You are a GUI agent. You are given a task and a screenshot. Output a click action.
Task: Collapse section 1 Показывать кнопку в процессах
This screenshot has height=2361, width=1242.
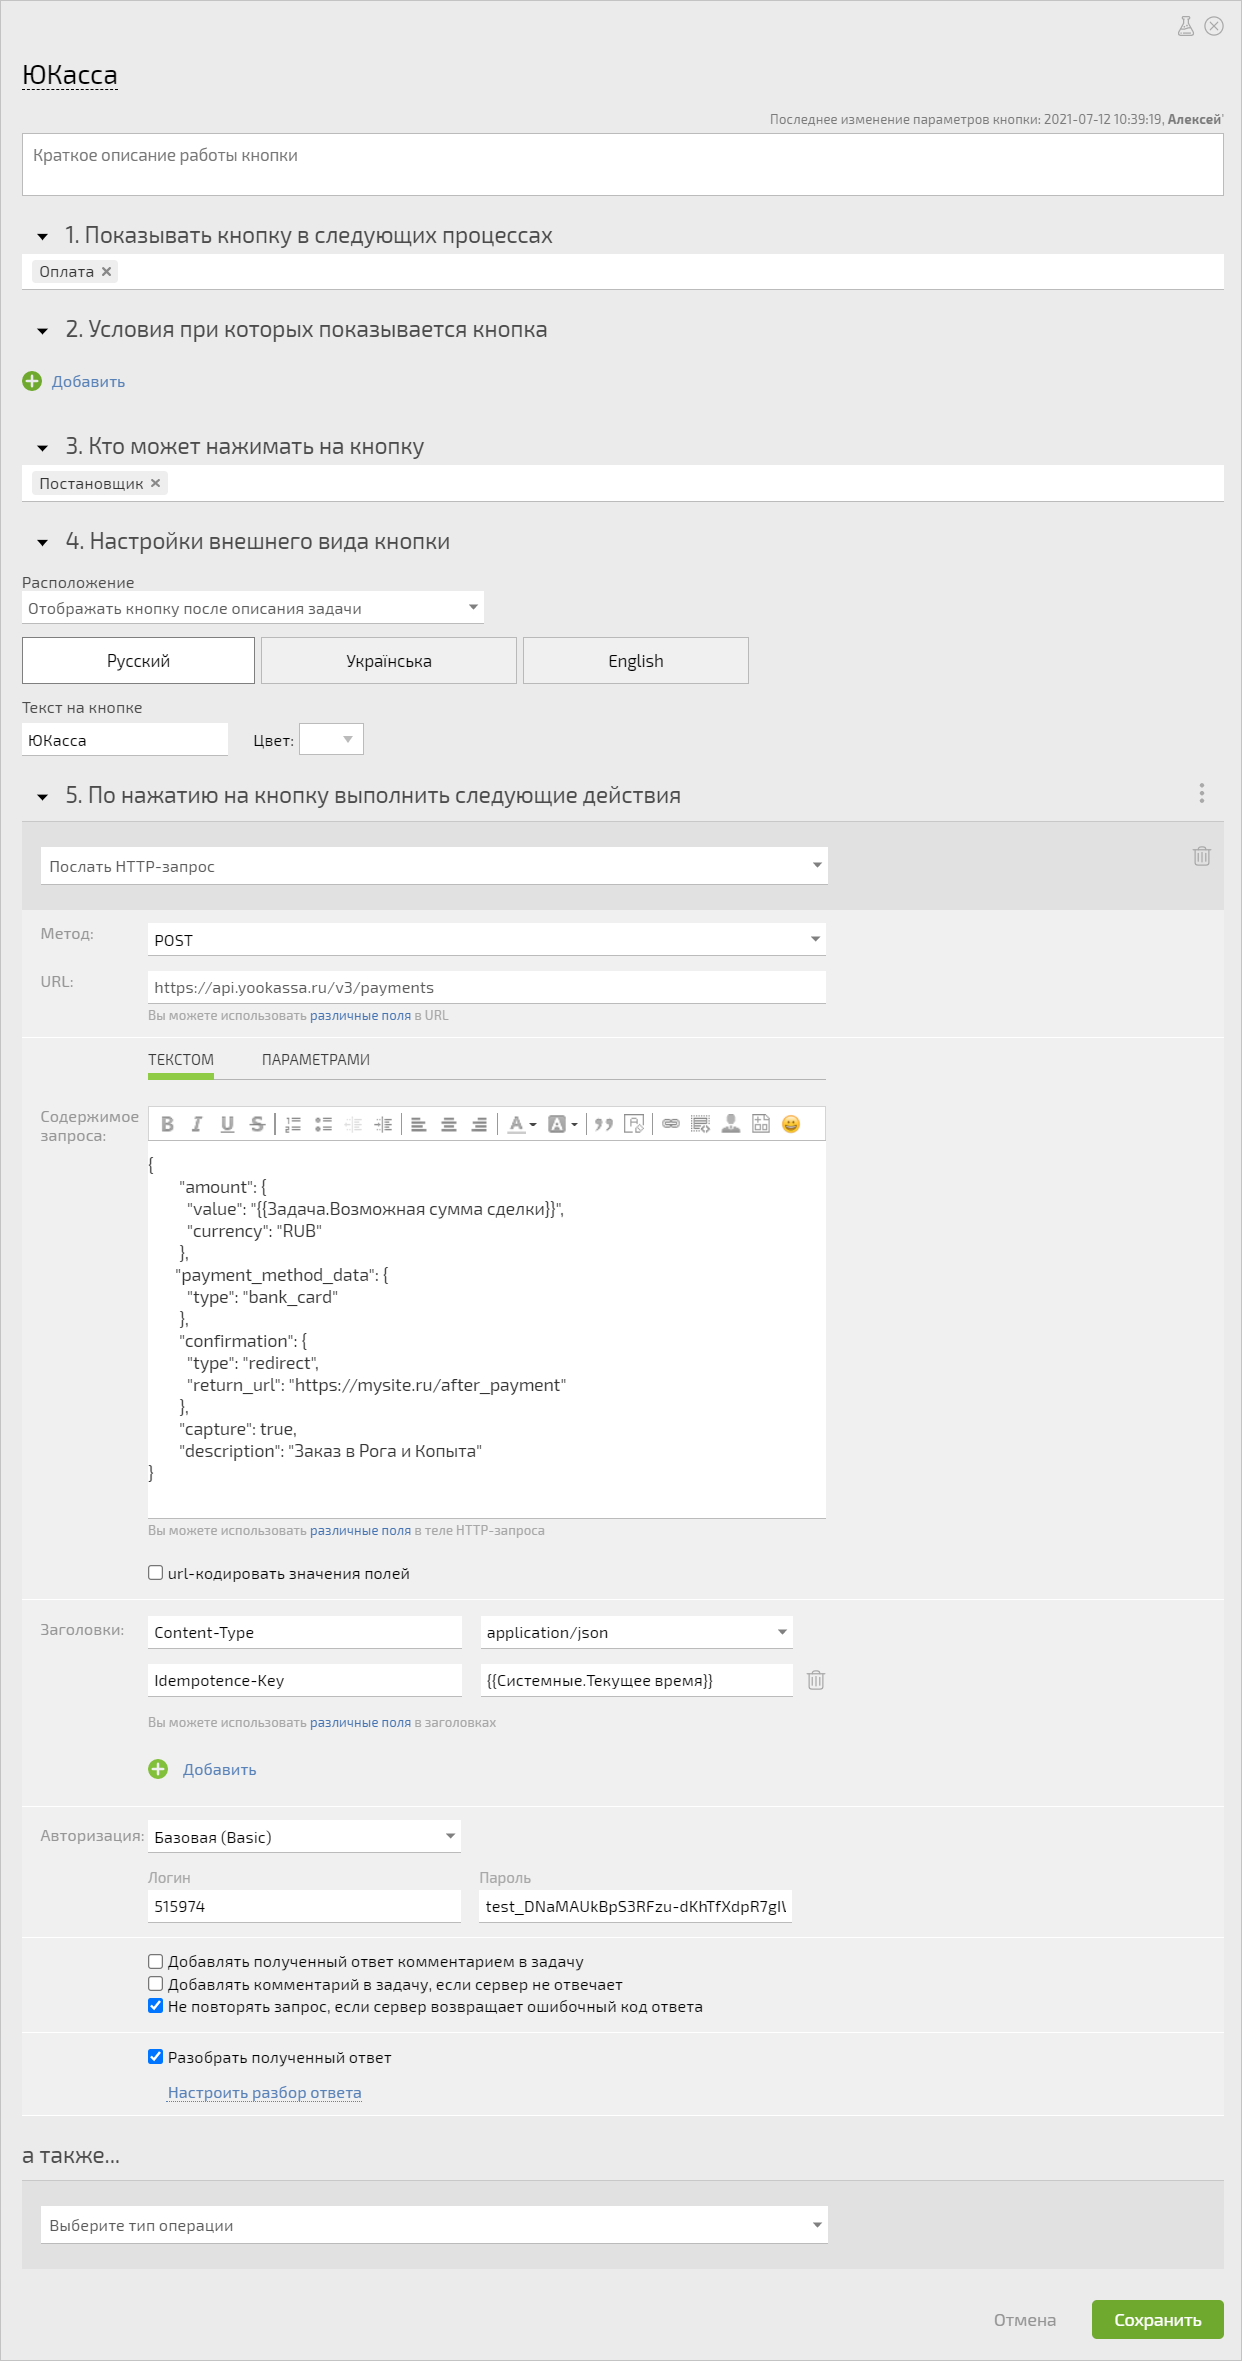tap(42, 237)
